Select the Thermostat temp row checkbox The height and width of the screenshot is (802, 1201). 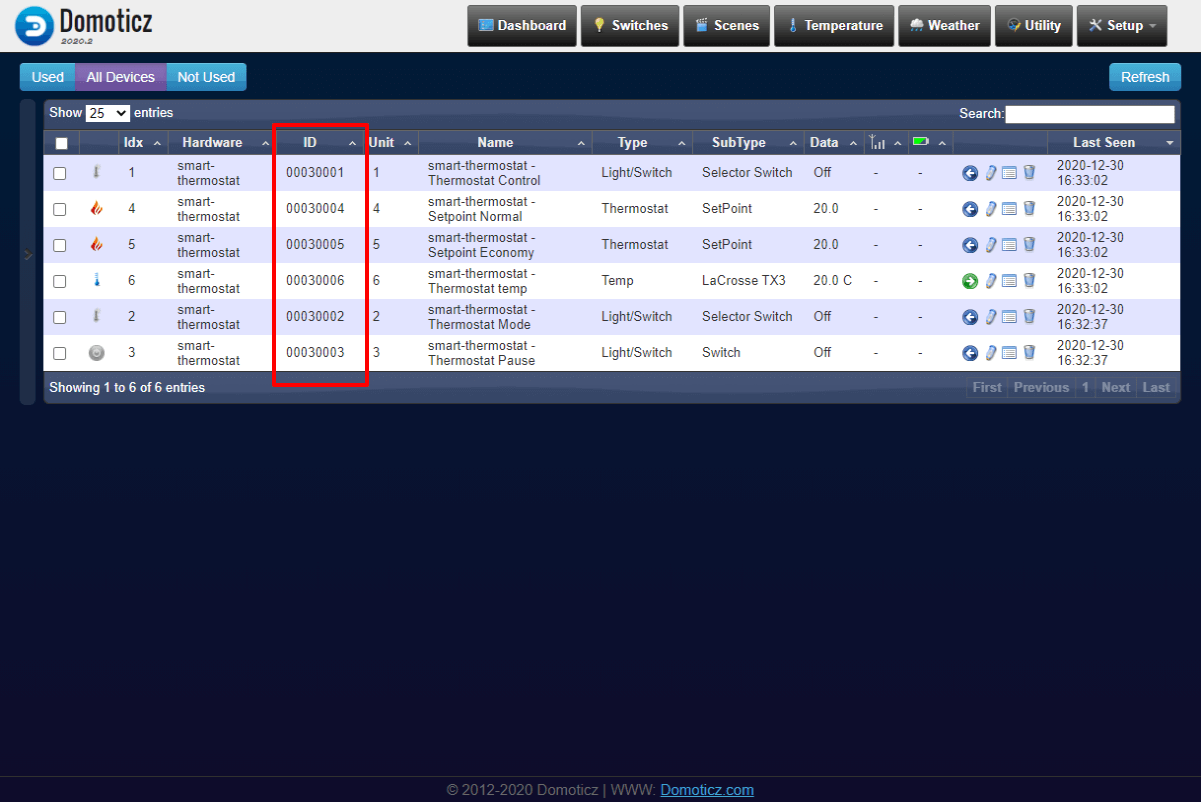pos(60,281)
